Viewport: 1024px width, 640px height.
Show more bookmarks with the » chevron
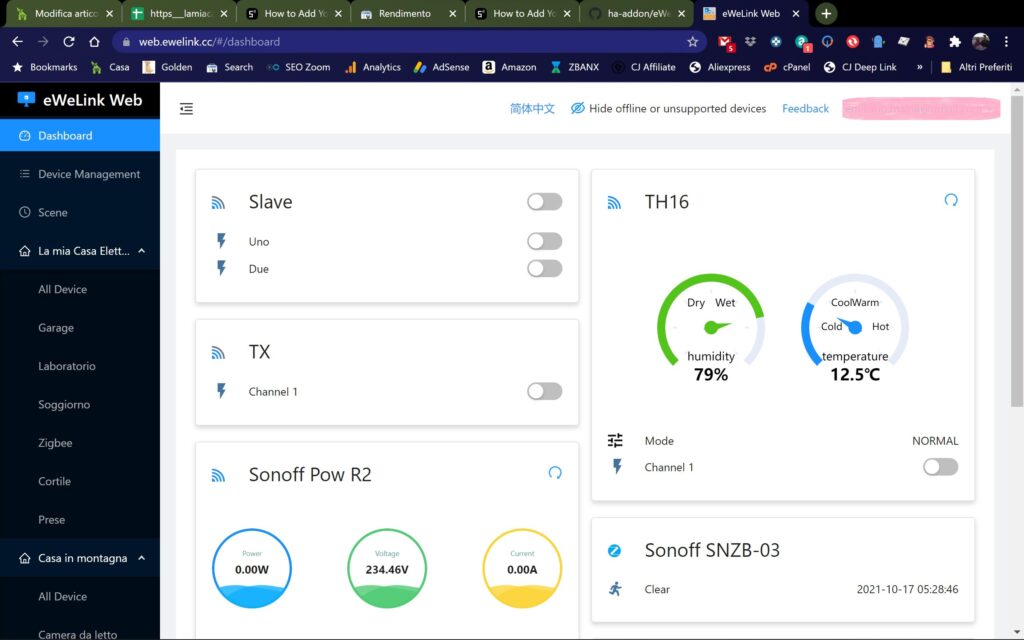[920, 67]
